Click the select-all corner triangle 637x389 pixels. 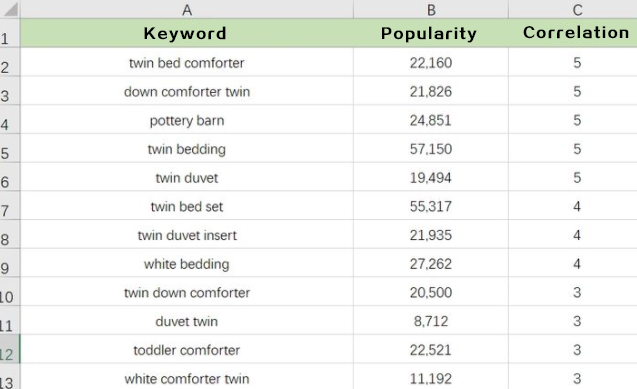11,9
